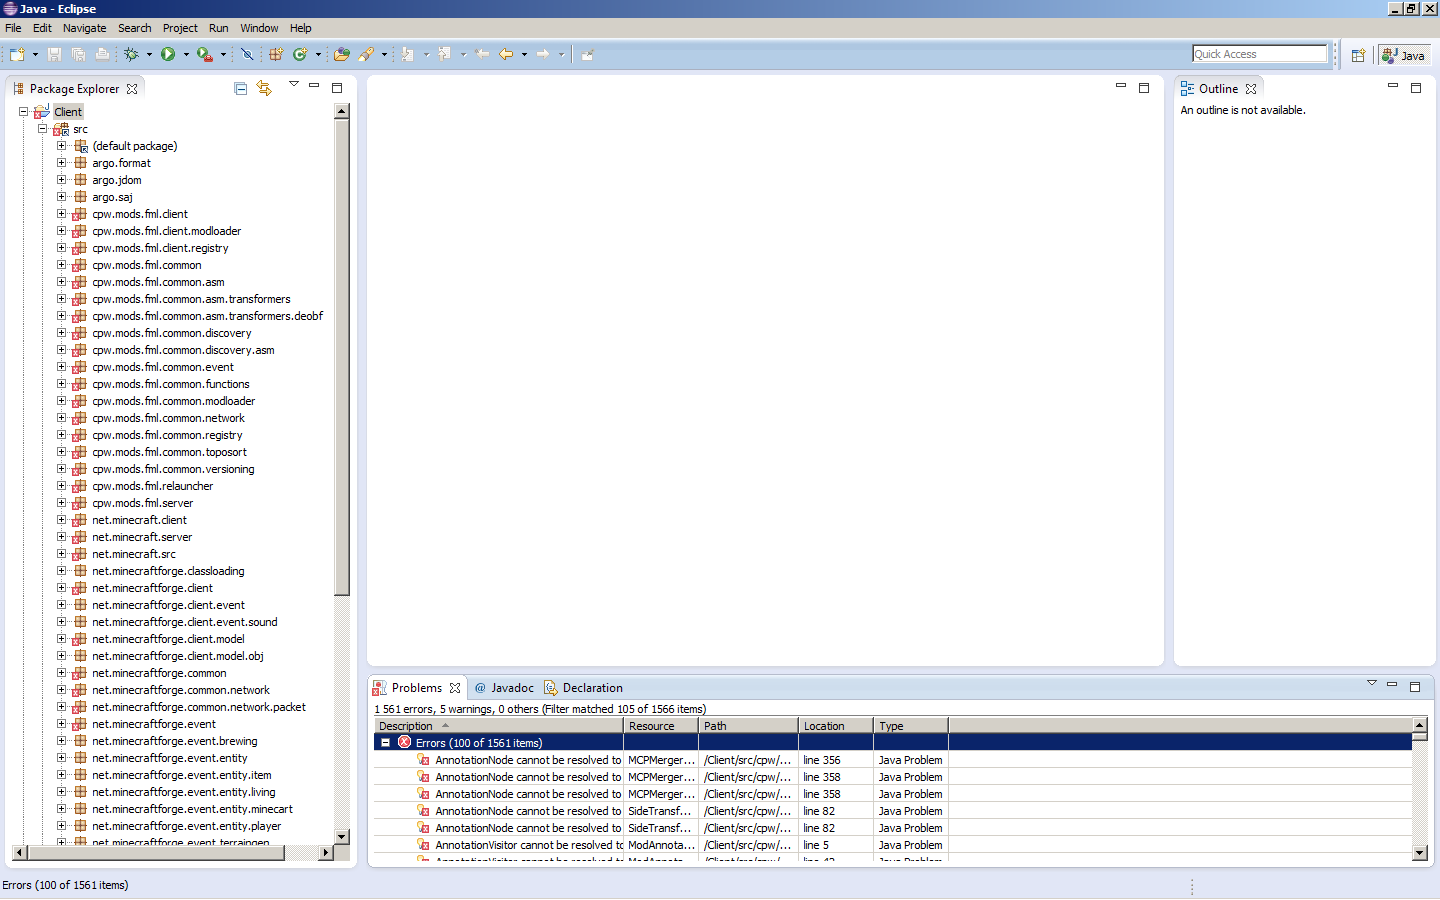
Task: Click the Quick Access search field
Action: [x=1260, y=54]
